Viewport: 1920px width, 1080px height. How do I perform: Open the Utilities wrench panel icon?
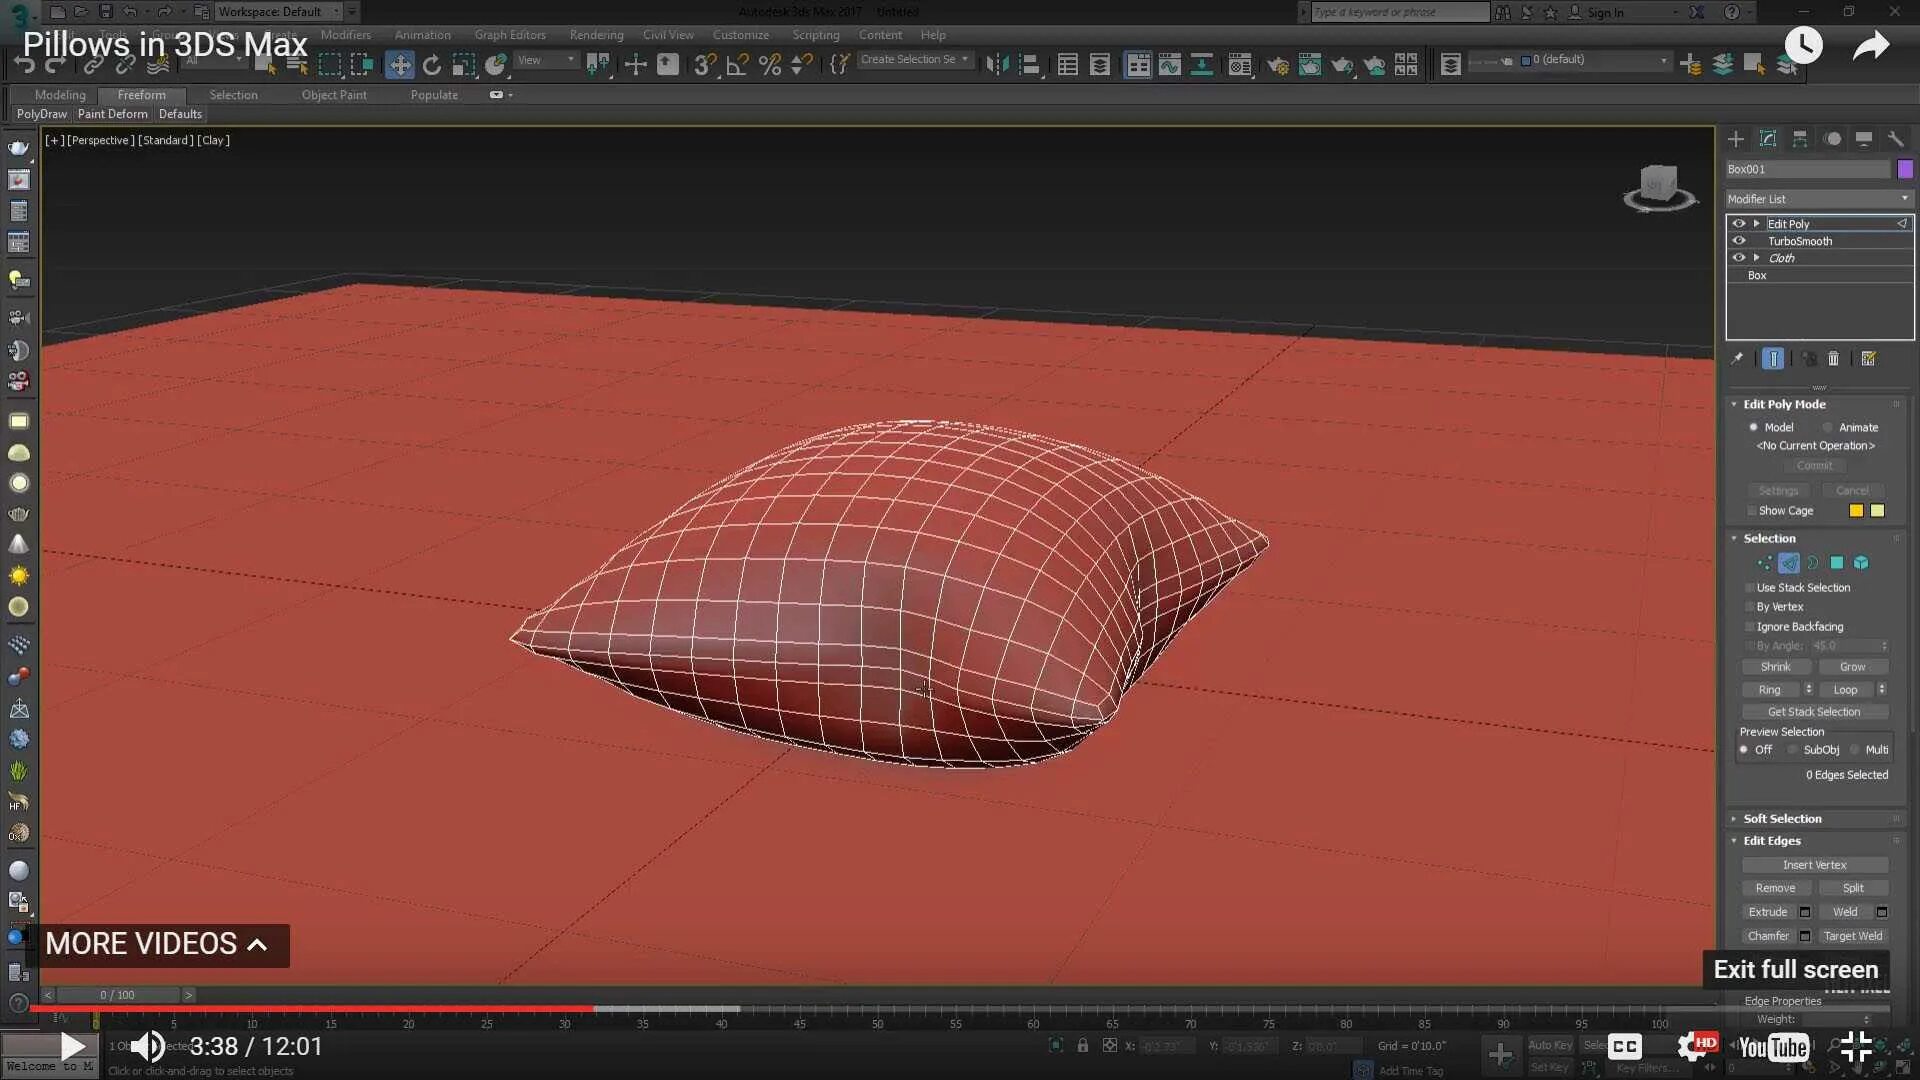tap(1896, 139)
